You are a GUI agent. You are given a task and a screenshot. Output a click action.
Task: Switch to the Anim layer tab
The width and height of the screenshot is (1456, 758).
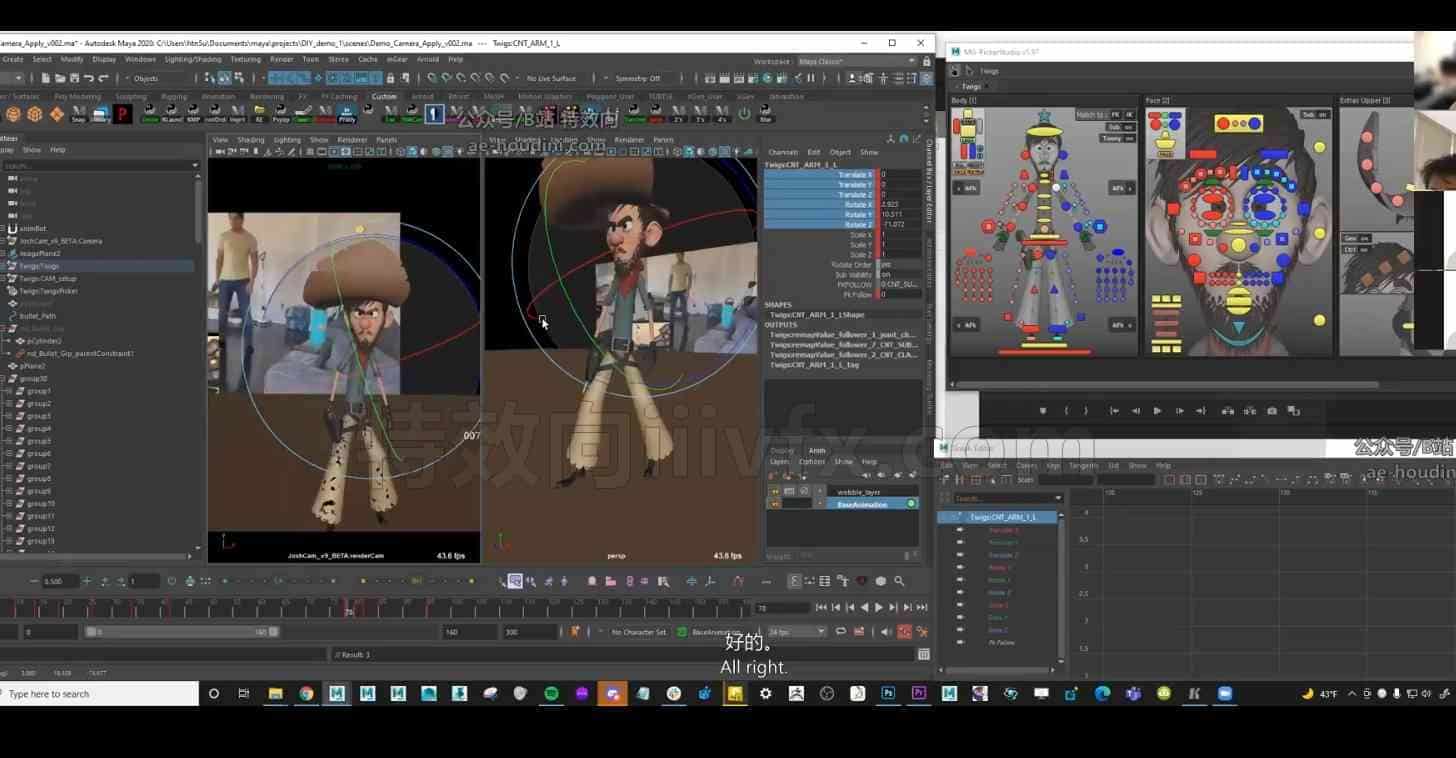[x=817, y=451]
